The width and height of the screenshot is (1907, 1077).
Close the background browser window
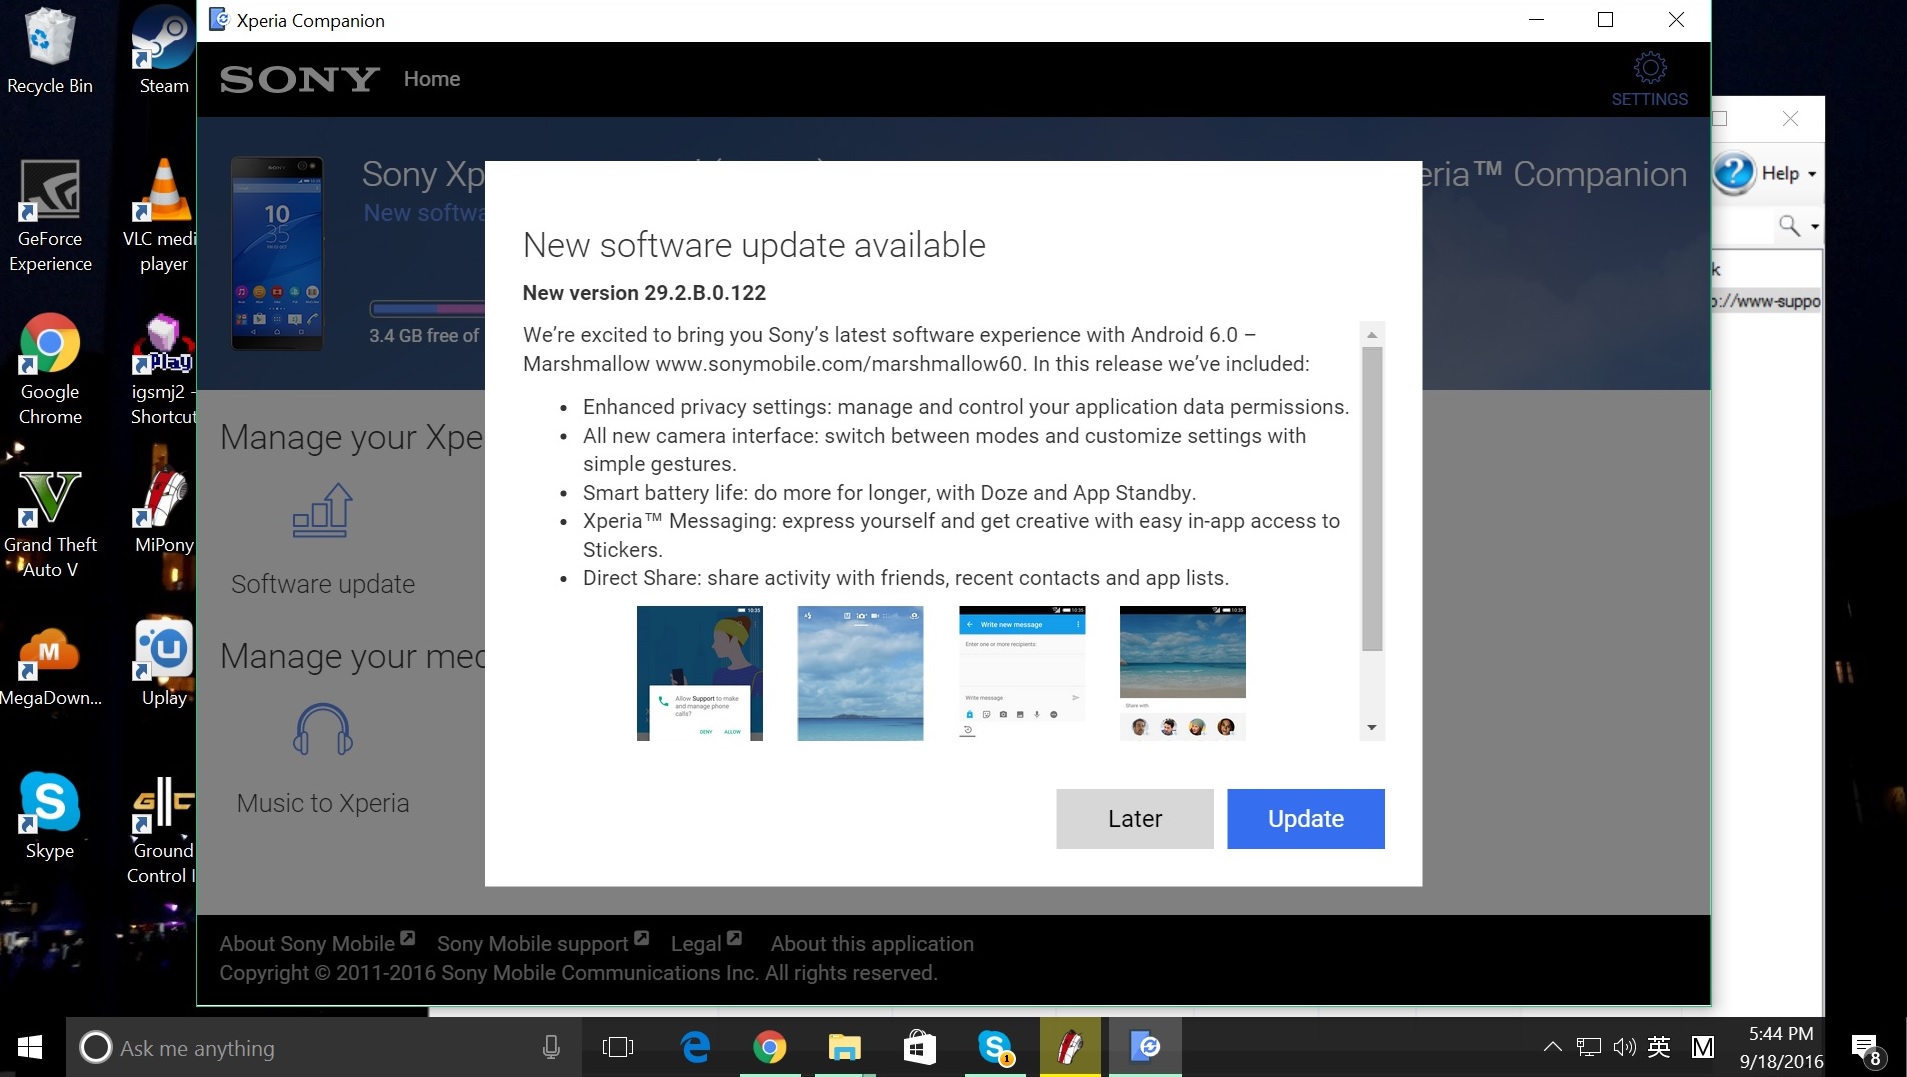[1790, 119]
